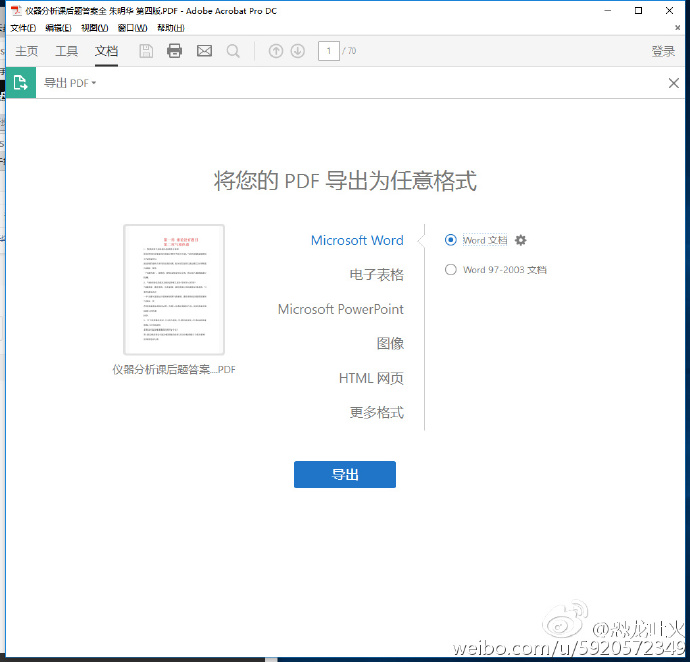Switch to the 工具 tab
Image resolution: width=690 pixels, height=662 pixels.
coord(66,51)
